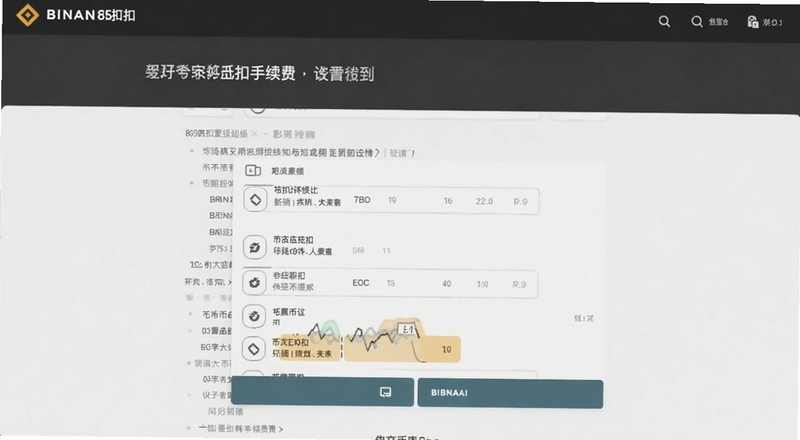This screenshot has height=440, width=800.
Task: Click the 048 value in the second row
Action: (x=358, y=251)
